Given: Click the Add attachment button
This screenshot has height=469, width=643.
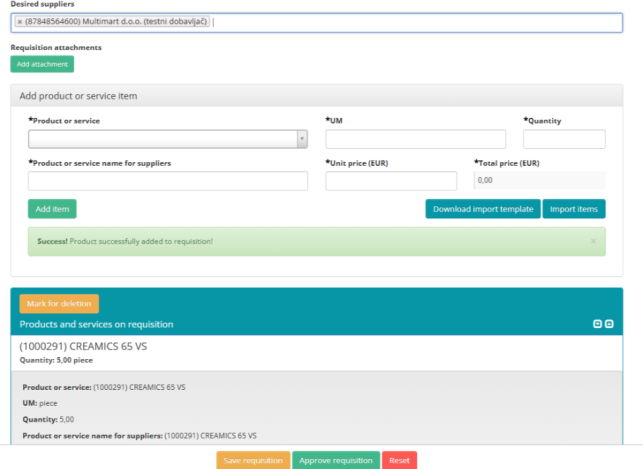Looking at the screenshot, I should pyautogui.click(x=42, y=64).
